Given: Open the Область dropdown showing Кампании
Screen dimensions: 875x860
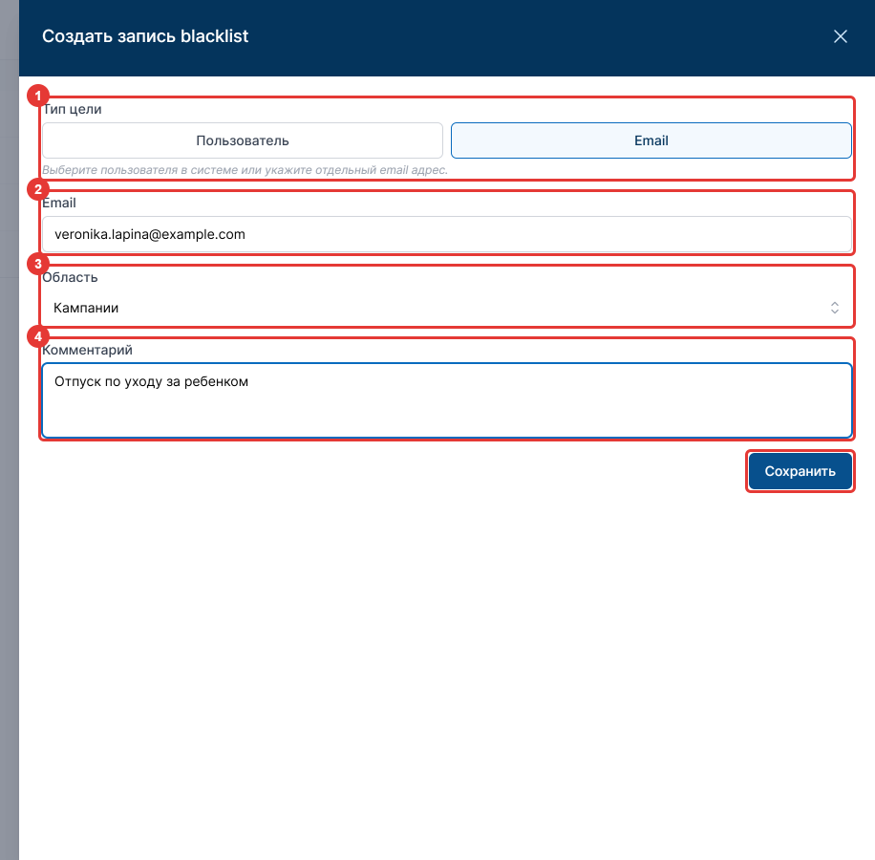Looking at the screenshot, I should 446,308.
